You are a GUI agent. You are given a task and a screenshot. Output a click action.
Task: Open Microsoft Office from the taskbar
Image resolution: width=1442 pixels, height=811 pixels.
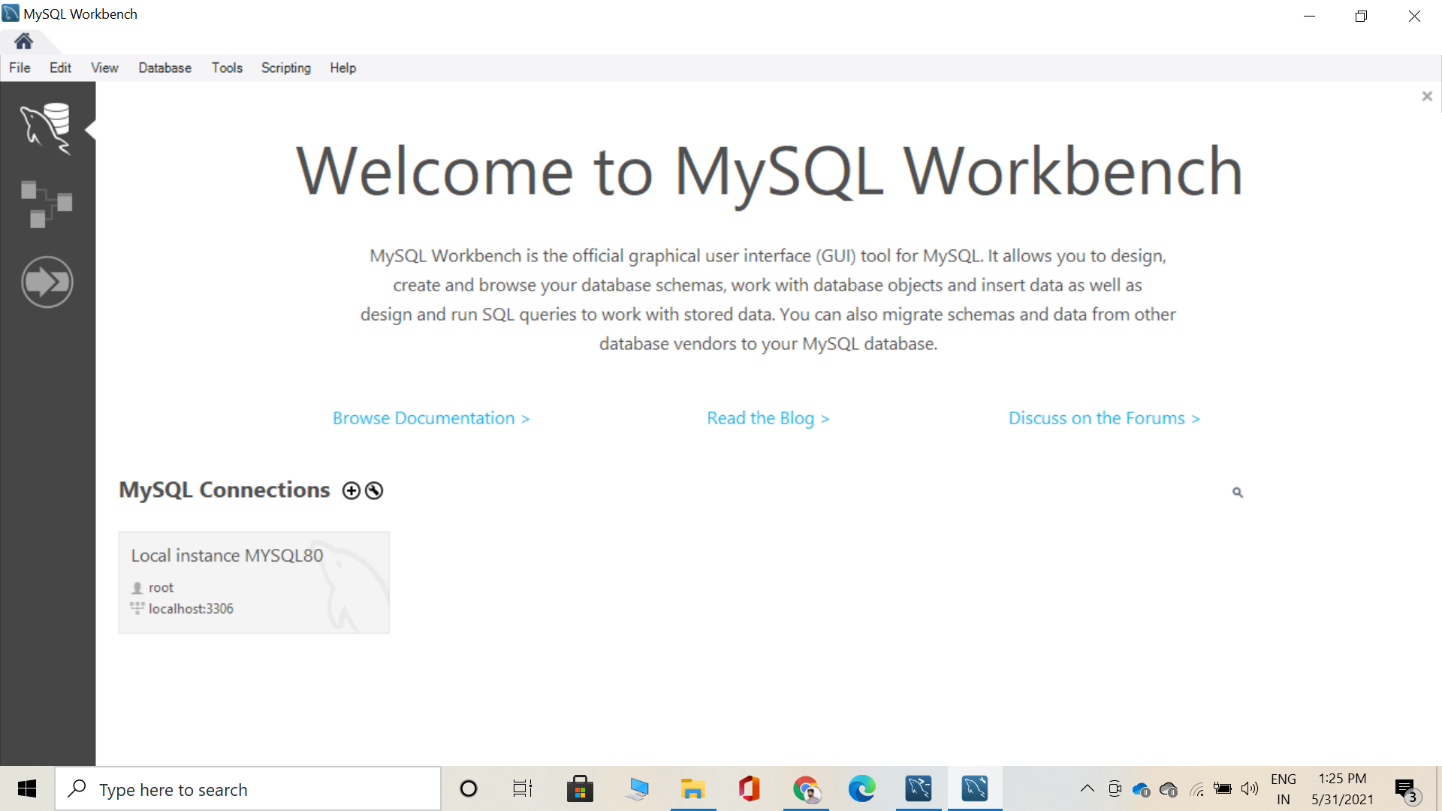click(x=749, y=789)
